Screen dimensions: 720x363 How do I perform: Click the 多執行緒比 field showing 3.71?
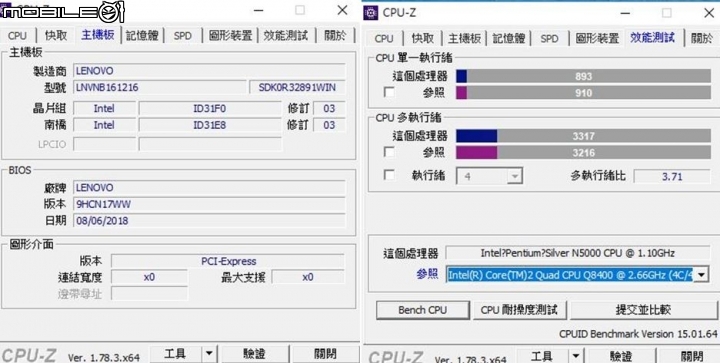(672, 176)
